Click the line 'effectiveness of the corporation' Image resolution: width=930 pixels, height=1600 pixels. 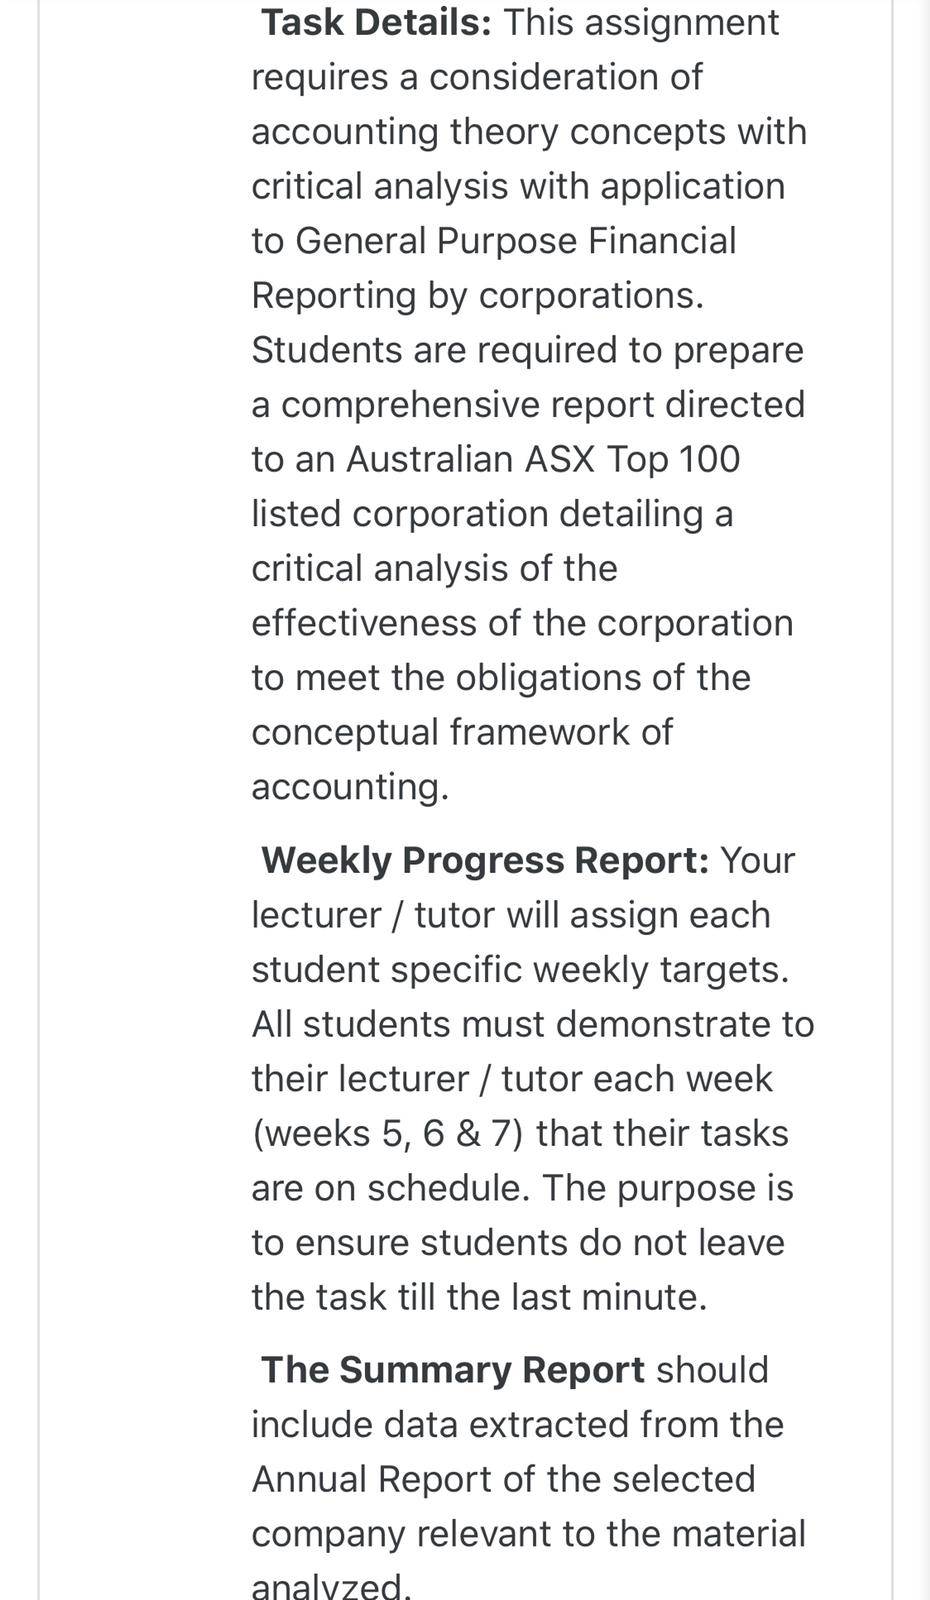[x=522, y=623]
